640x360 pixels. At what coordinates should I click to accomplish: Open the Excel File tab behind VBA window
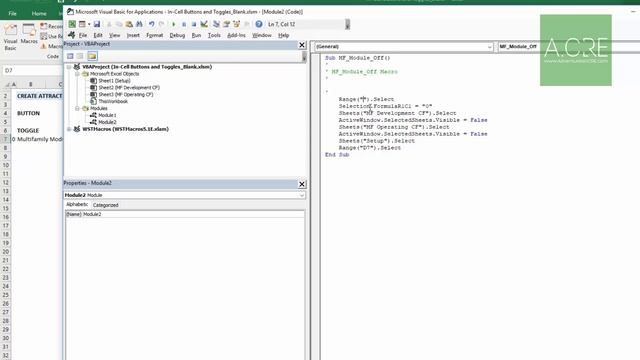point(13,13)
